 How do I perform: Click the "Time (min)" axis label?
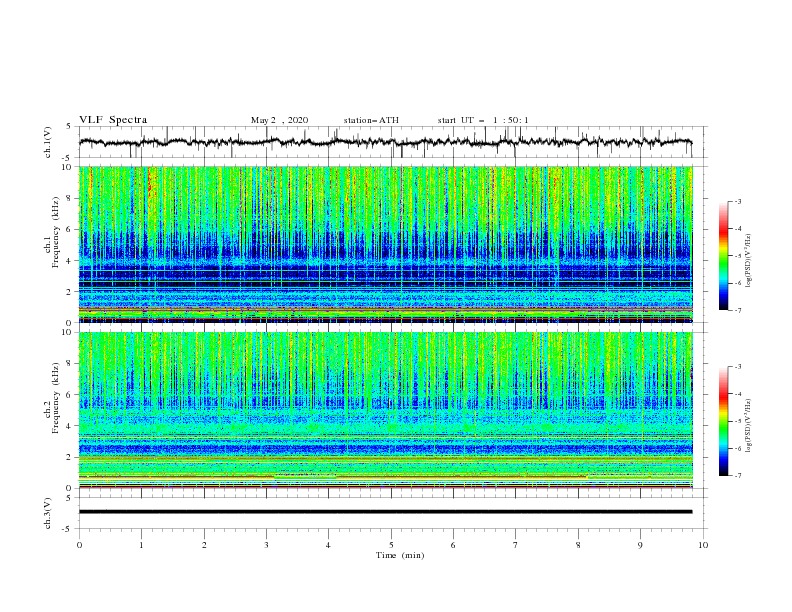pyautogui.click(x=400, y=555)
